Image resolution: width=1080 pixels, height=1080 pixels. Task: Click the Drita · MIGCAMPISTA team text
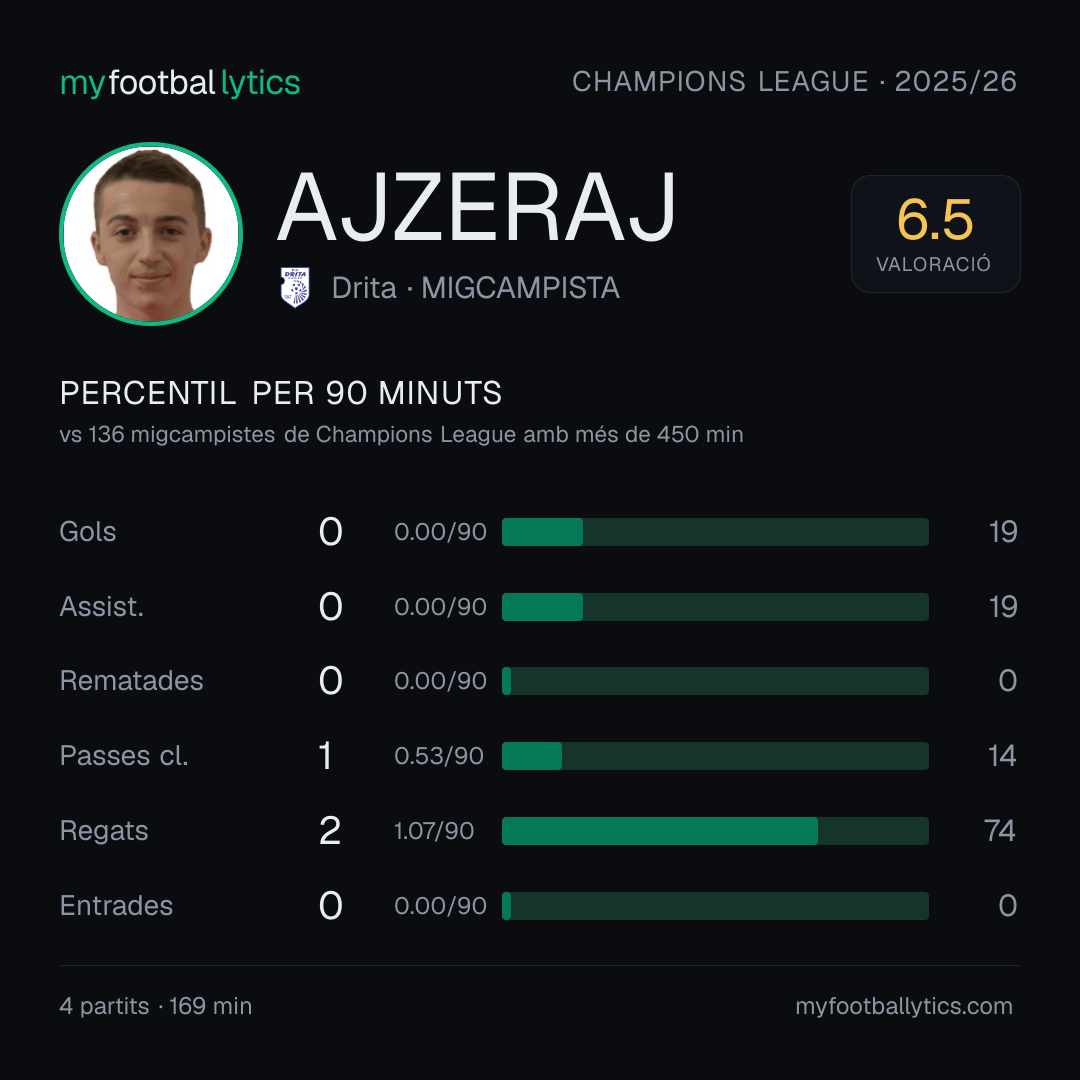tap(475, 288)
